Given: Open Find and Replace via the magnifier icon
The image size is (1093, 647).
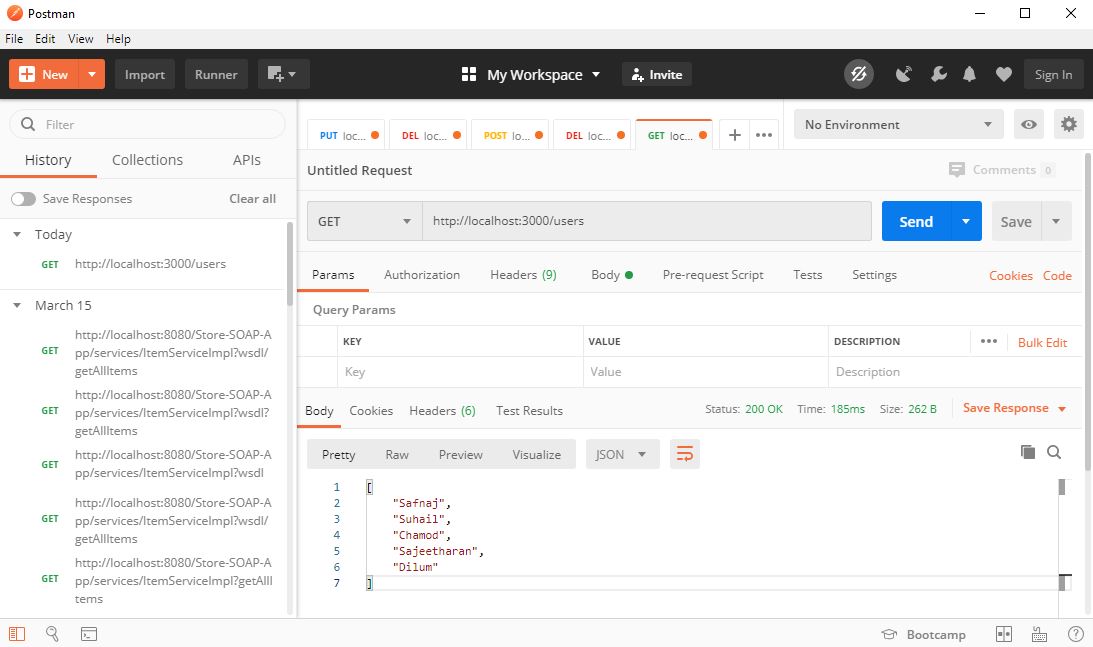Looking at the screenshot, I should pos(52,633).
